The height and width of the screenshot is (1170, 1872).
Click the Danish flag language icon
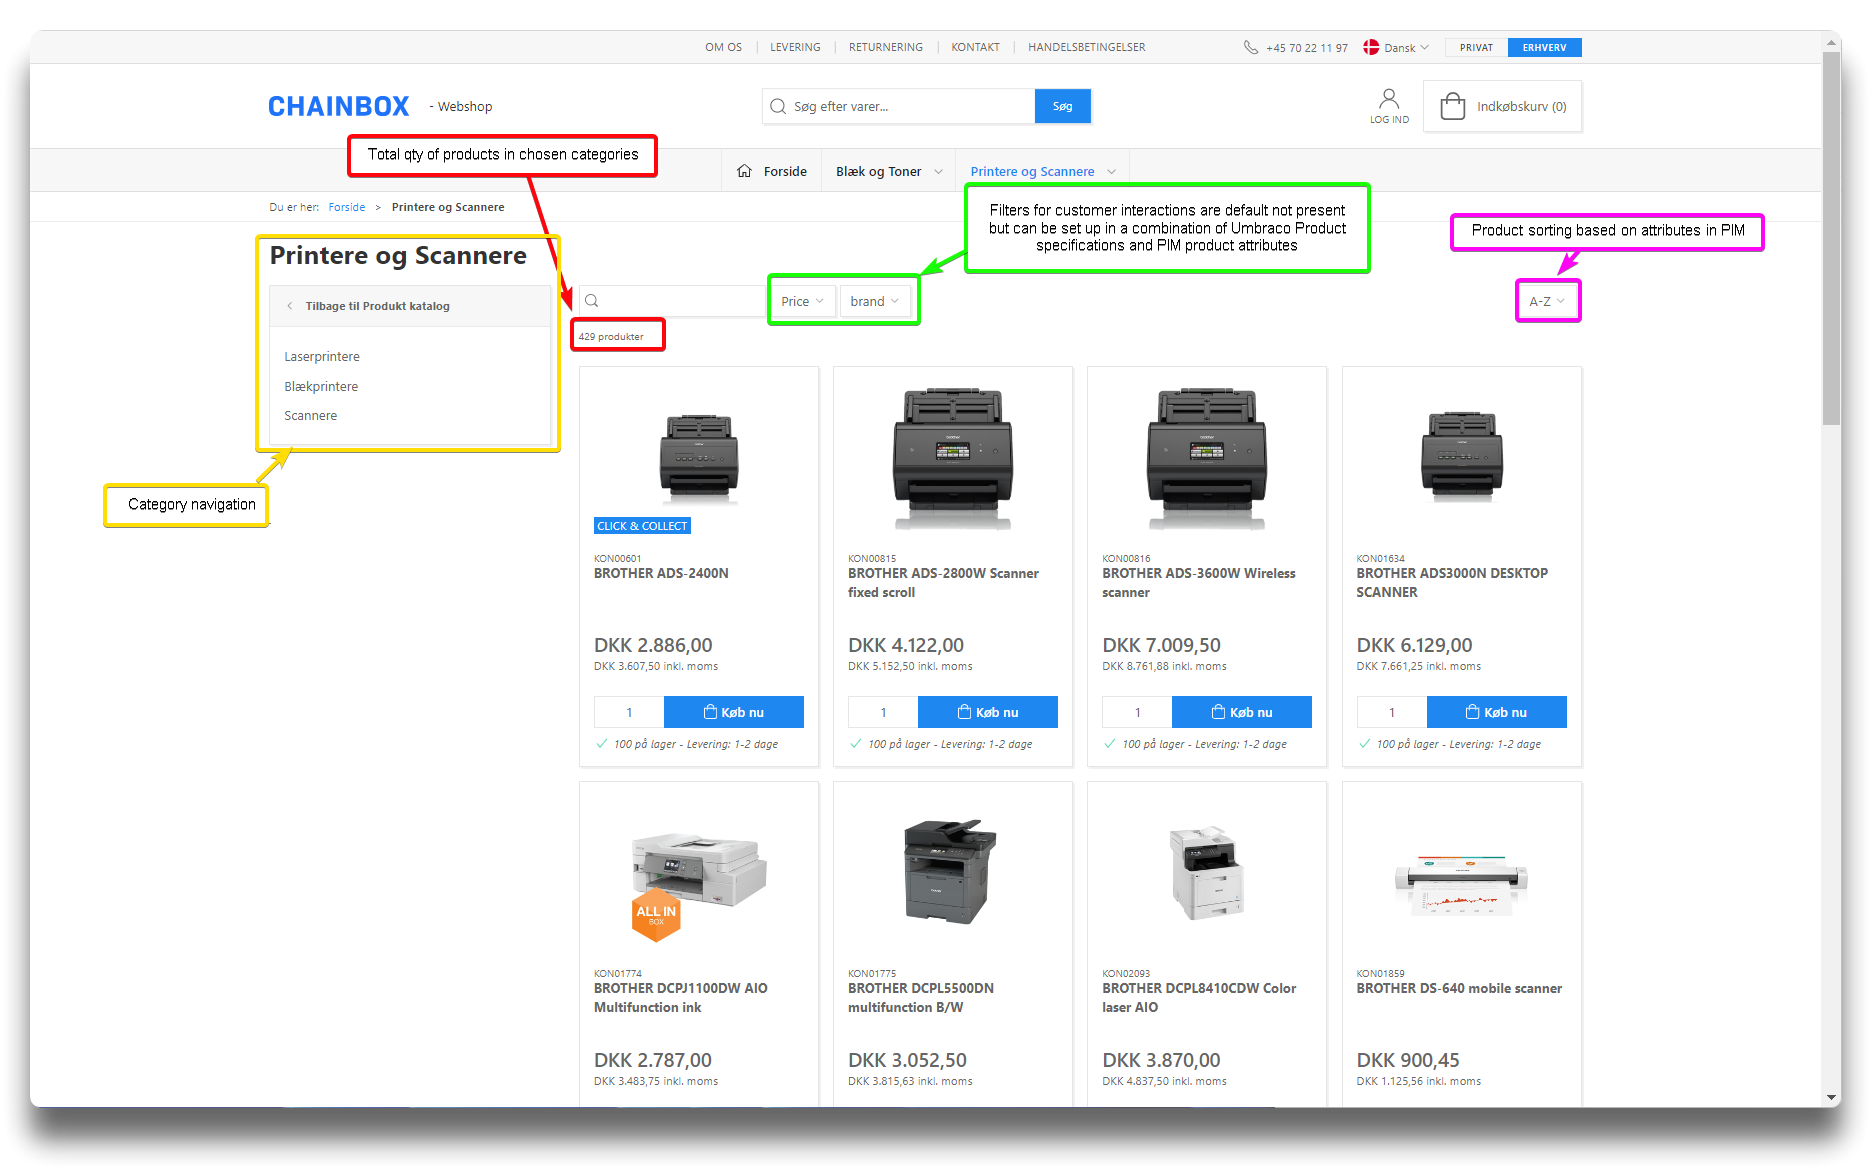[1371, 47]
